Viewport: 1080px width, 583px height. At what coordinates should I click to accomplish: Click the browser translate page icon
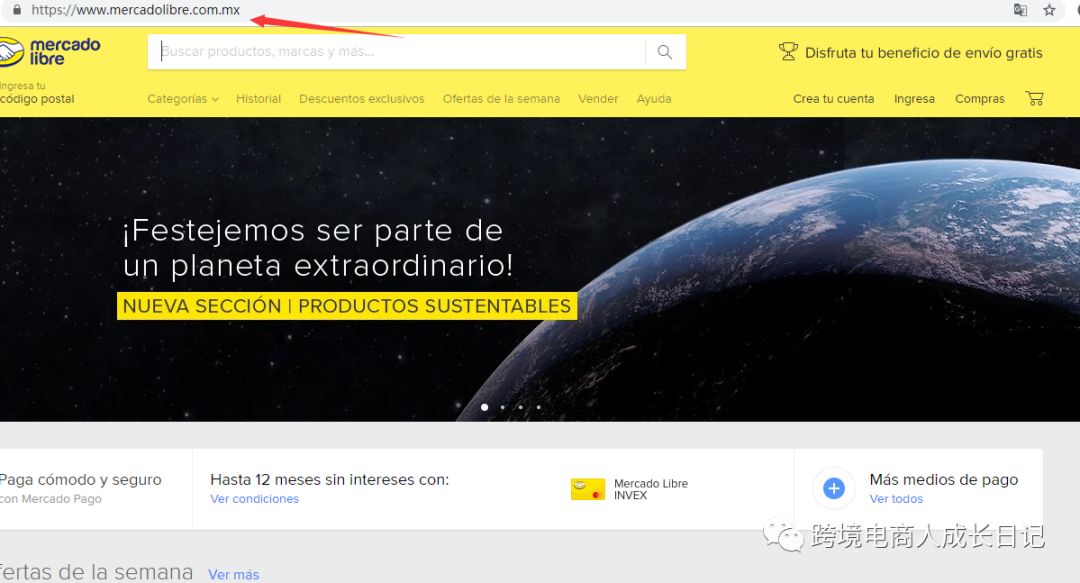1020,10
